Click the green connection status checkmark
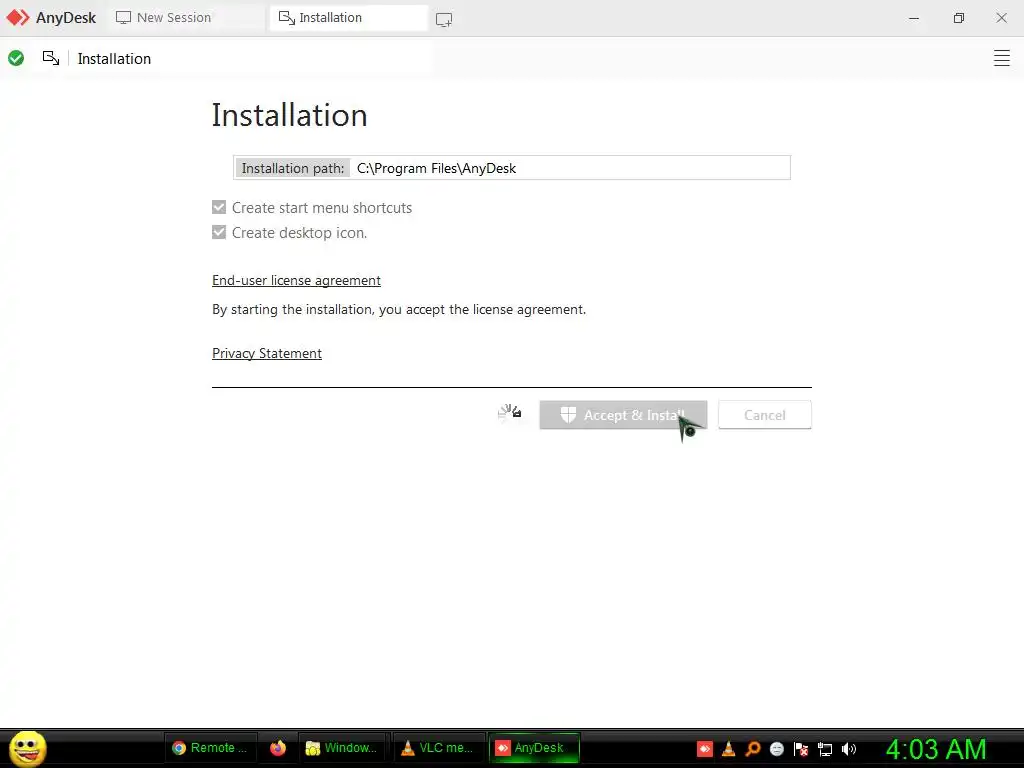 [16, 58]
